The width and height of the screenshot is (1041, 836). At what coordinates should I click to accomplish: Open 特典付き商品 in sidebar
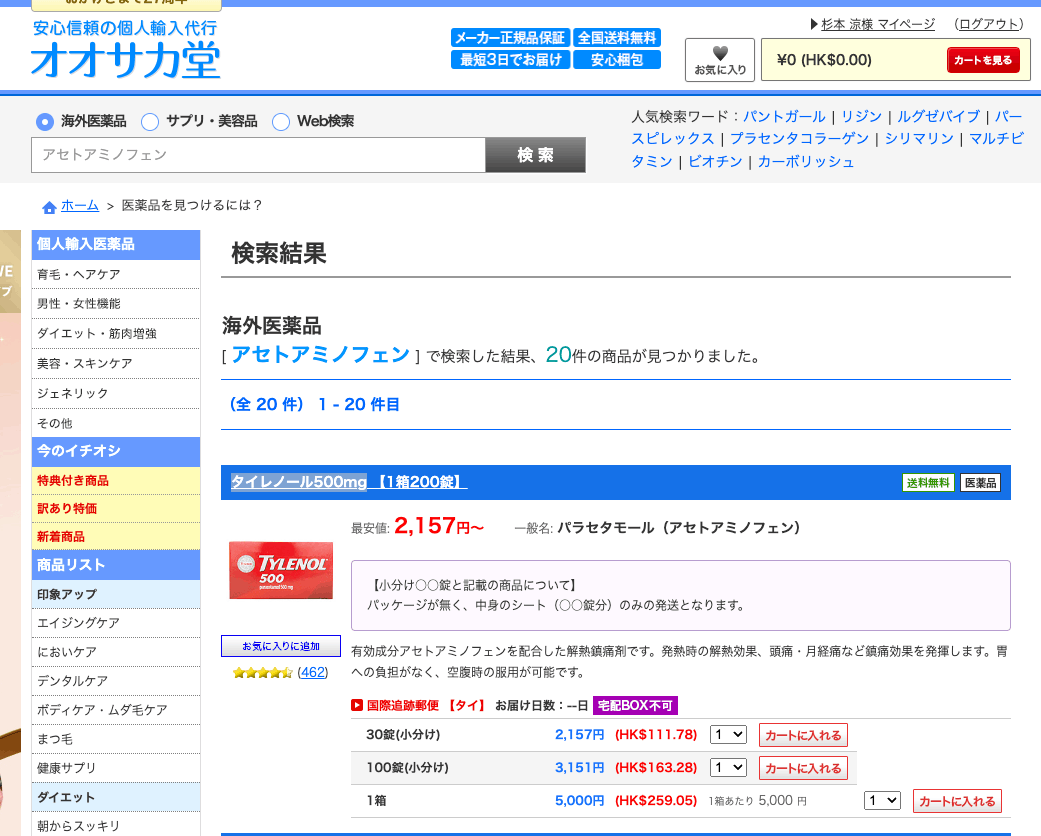pos(116,481)
